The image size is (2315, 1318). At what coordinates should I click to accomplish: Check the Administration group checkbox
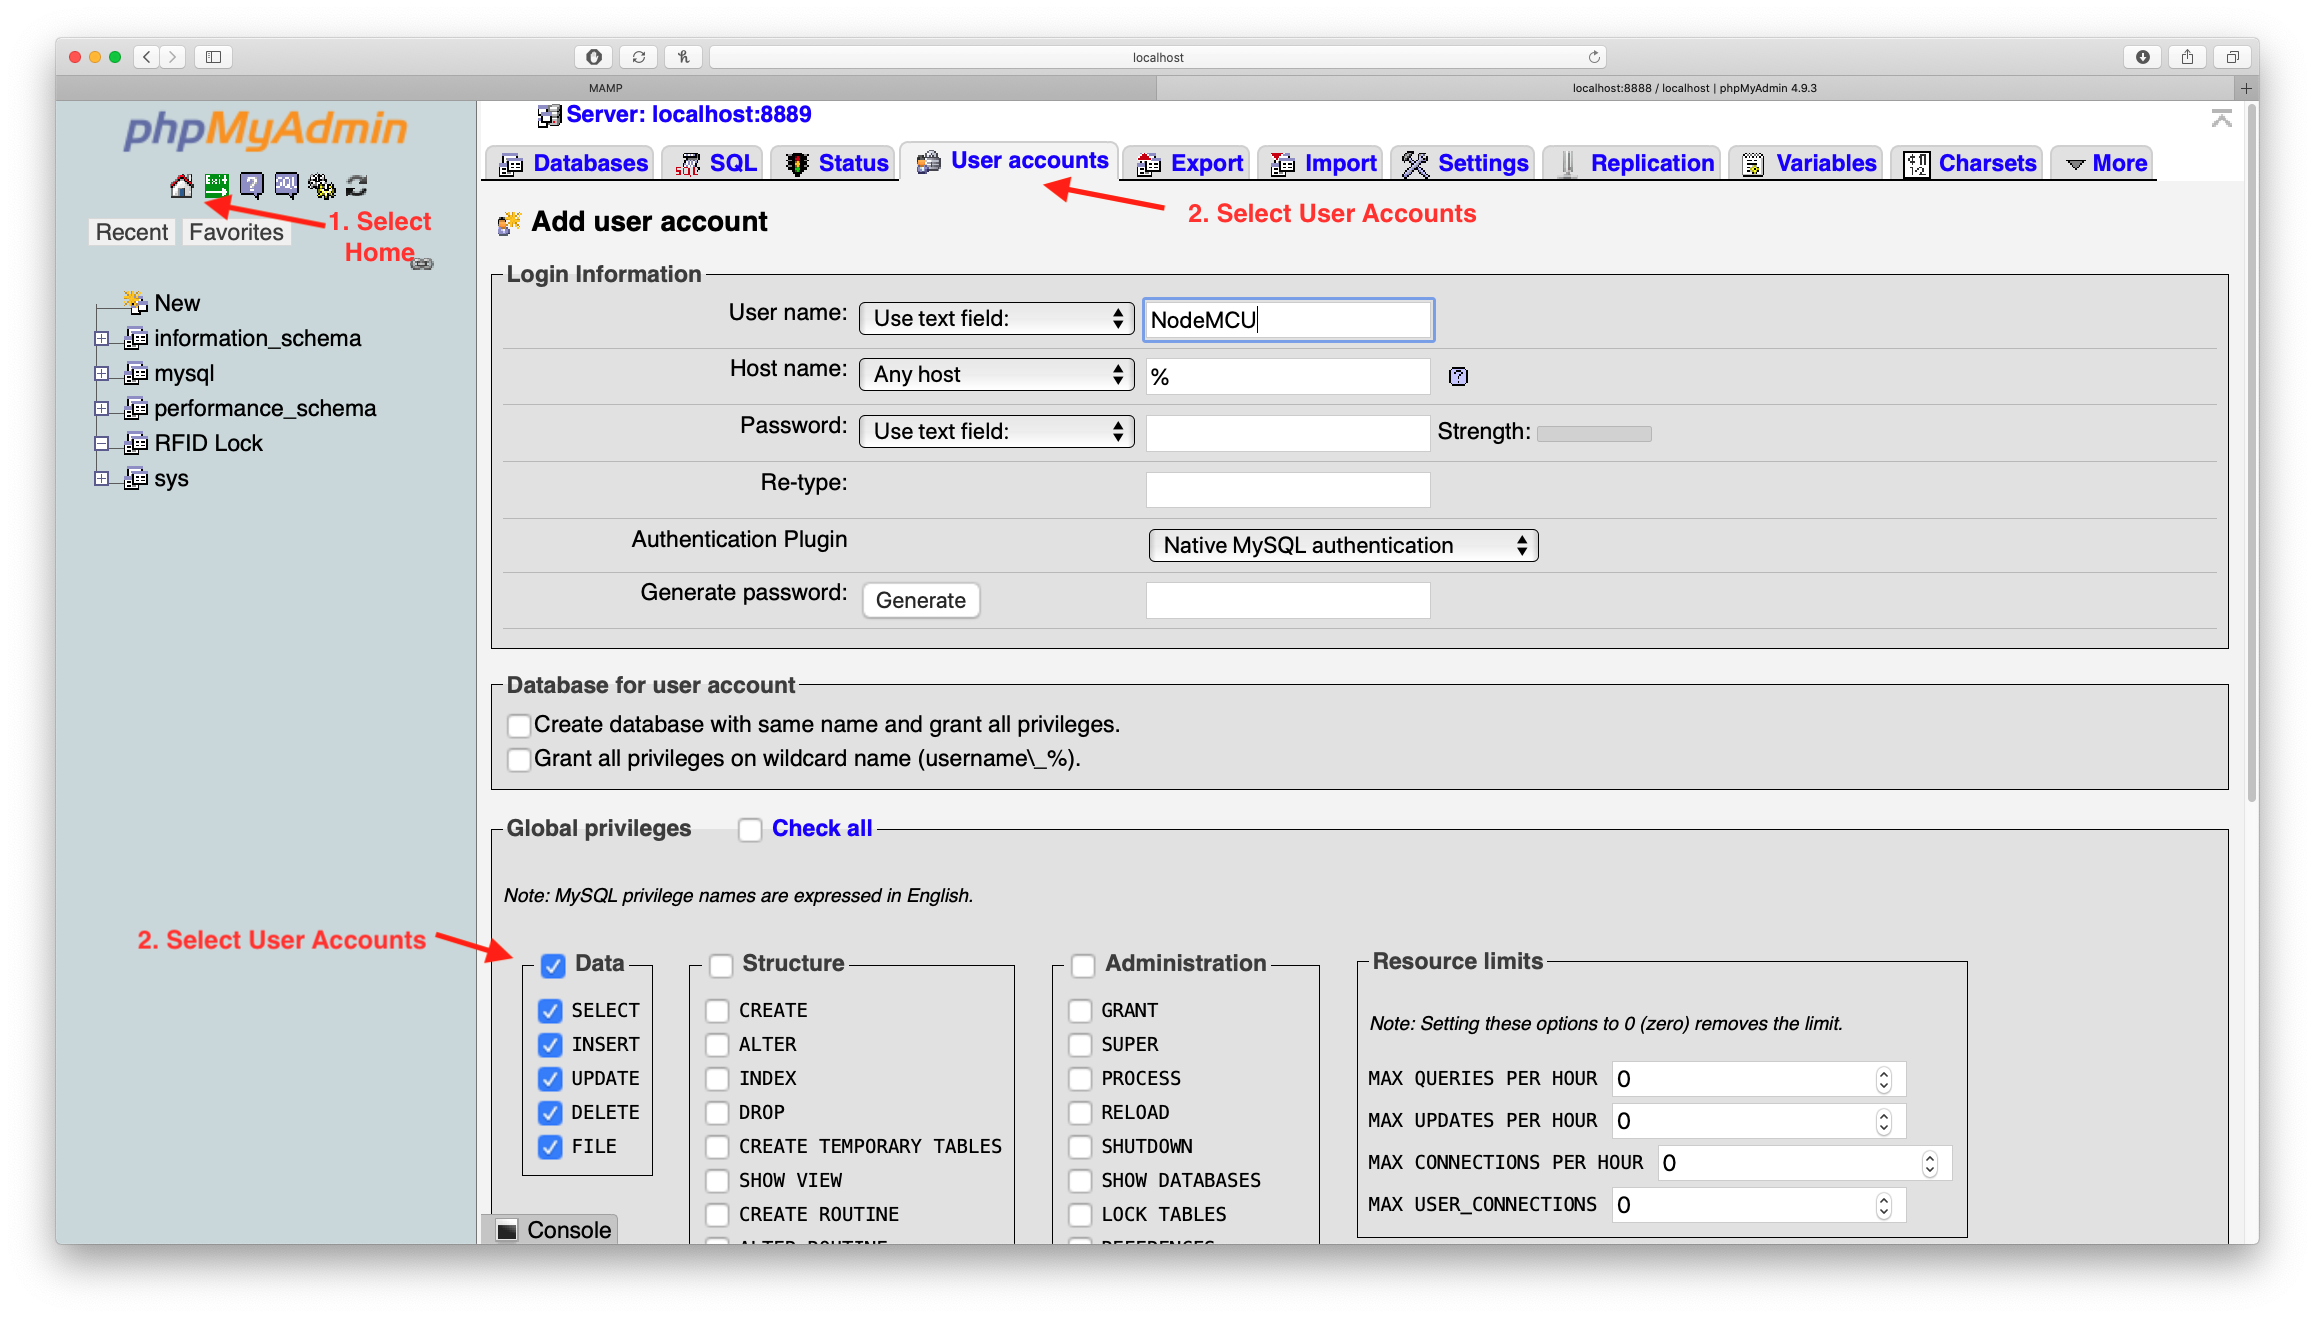pyautogui.click(x=1083, y=965)
